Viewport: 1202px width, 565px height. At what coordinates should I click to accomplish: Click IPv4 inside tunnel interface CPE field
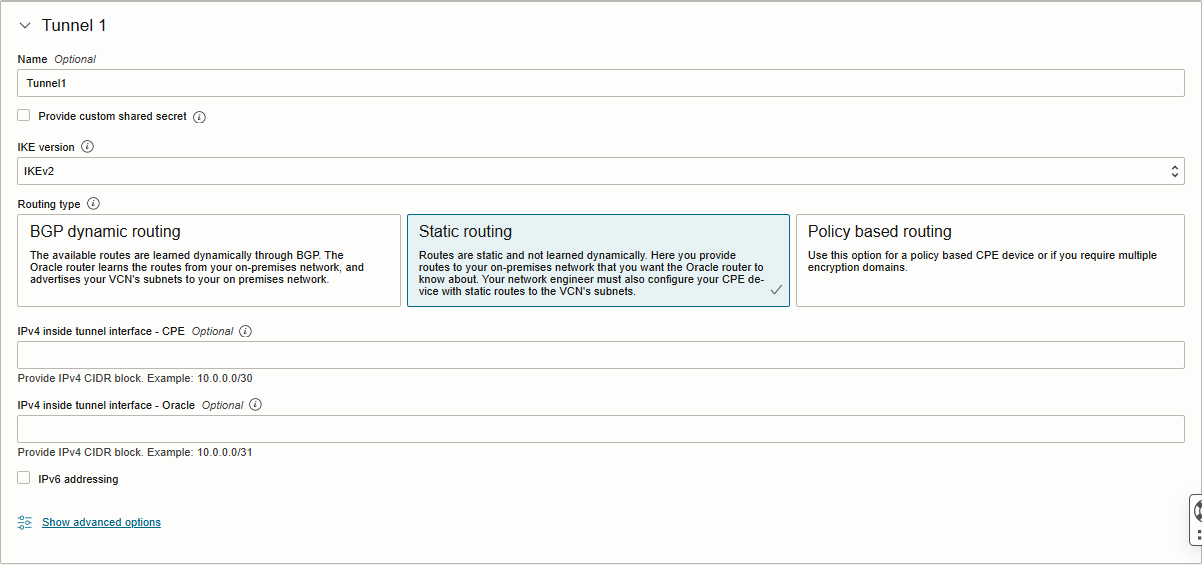point(600,355)
